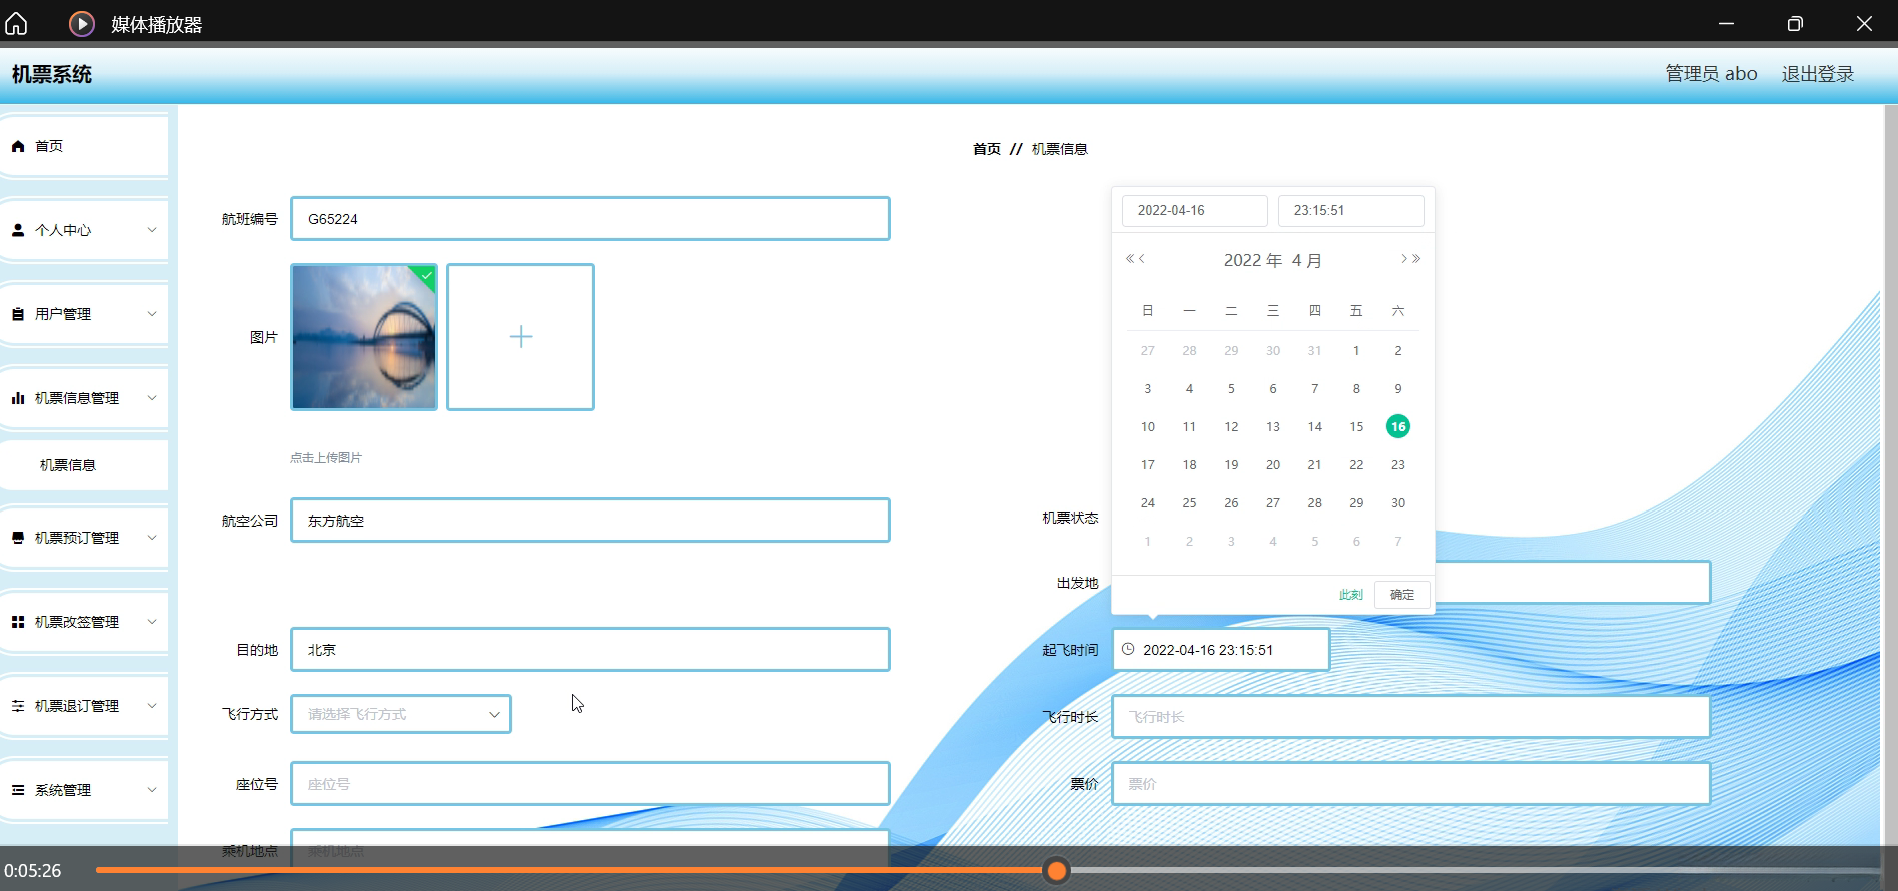The width and height of the screenshot is (1898, 891).
Task: Click the time box showing 23:15:51
Action: 1351,211
